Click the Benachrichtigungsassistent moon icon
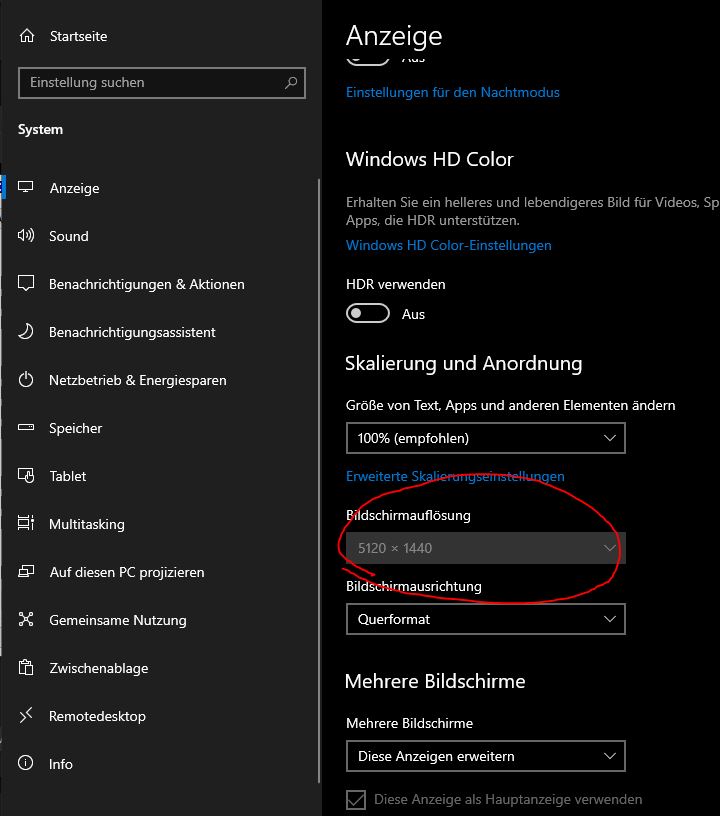Viewport: 720px width, 816px height. pos(27,332)
